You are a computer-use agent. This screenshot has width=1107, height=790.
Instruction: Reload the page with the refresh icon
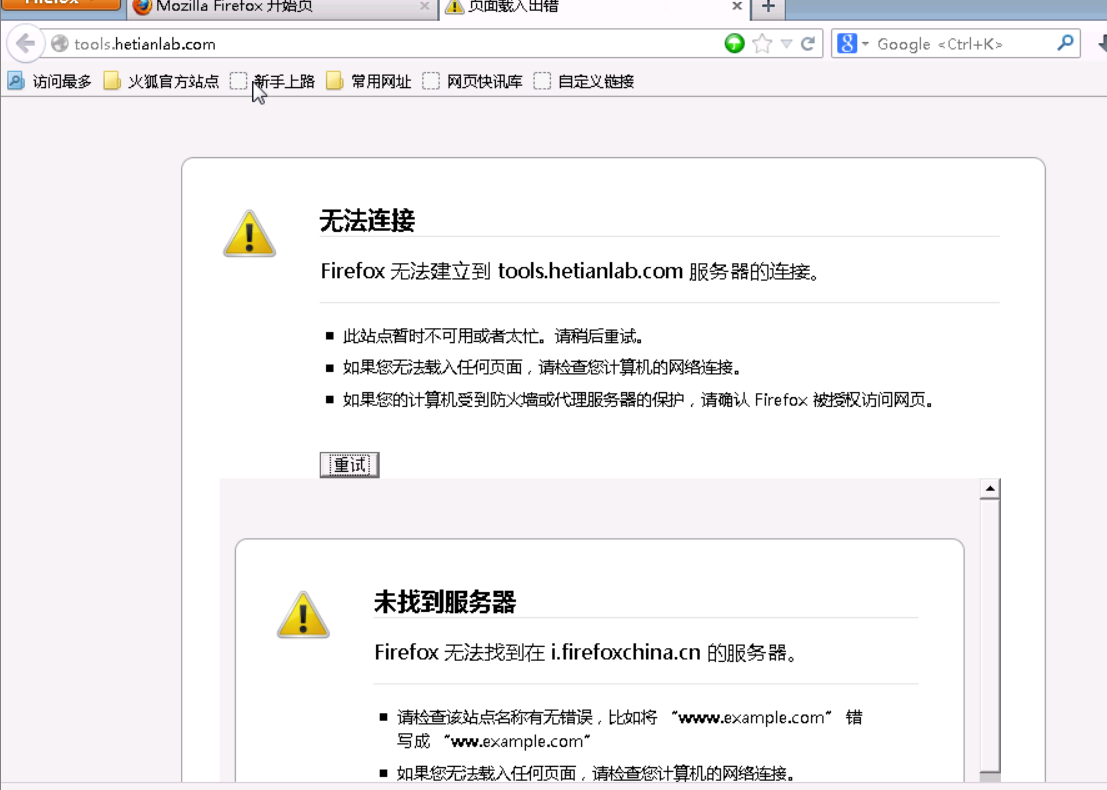[x=808, y=44]
